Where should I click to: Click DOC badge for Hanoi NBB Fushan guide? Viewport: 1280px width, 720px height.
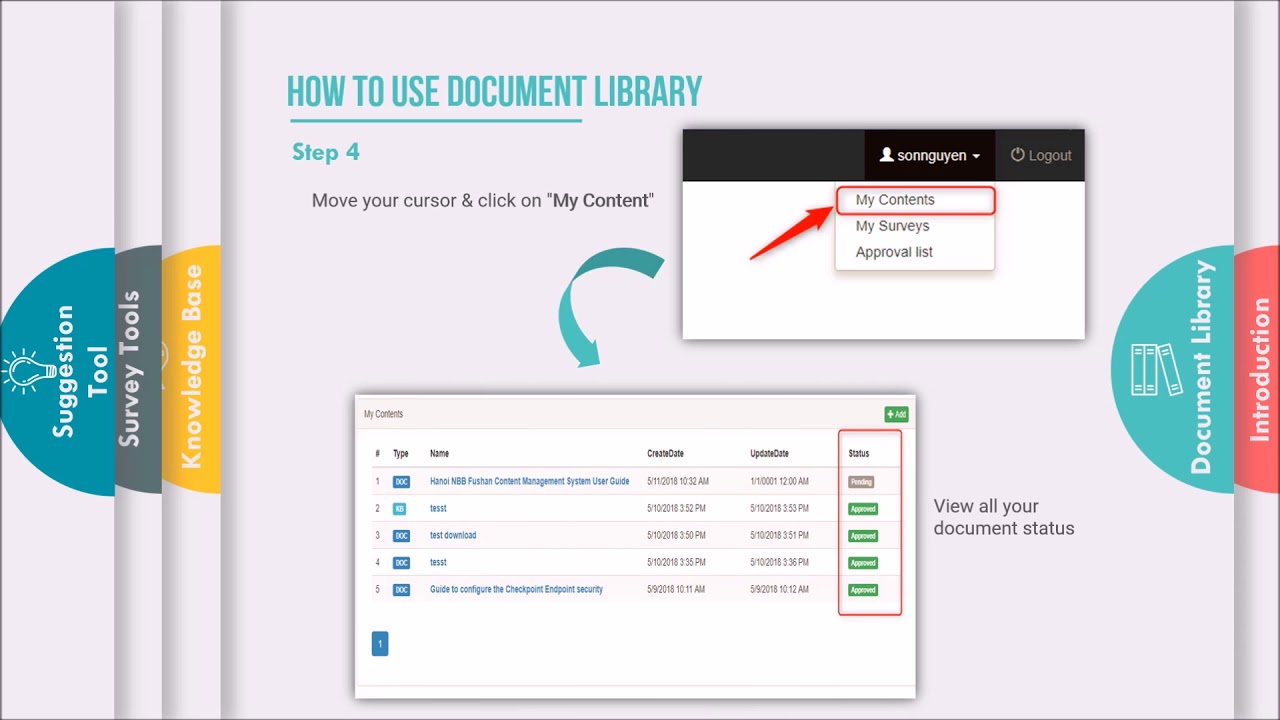coord(401,482)
